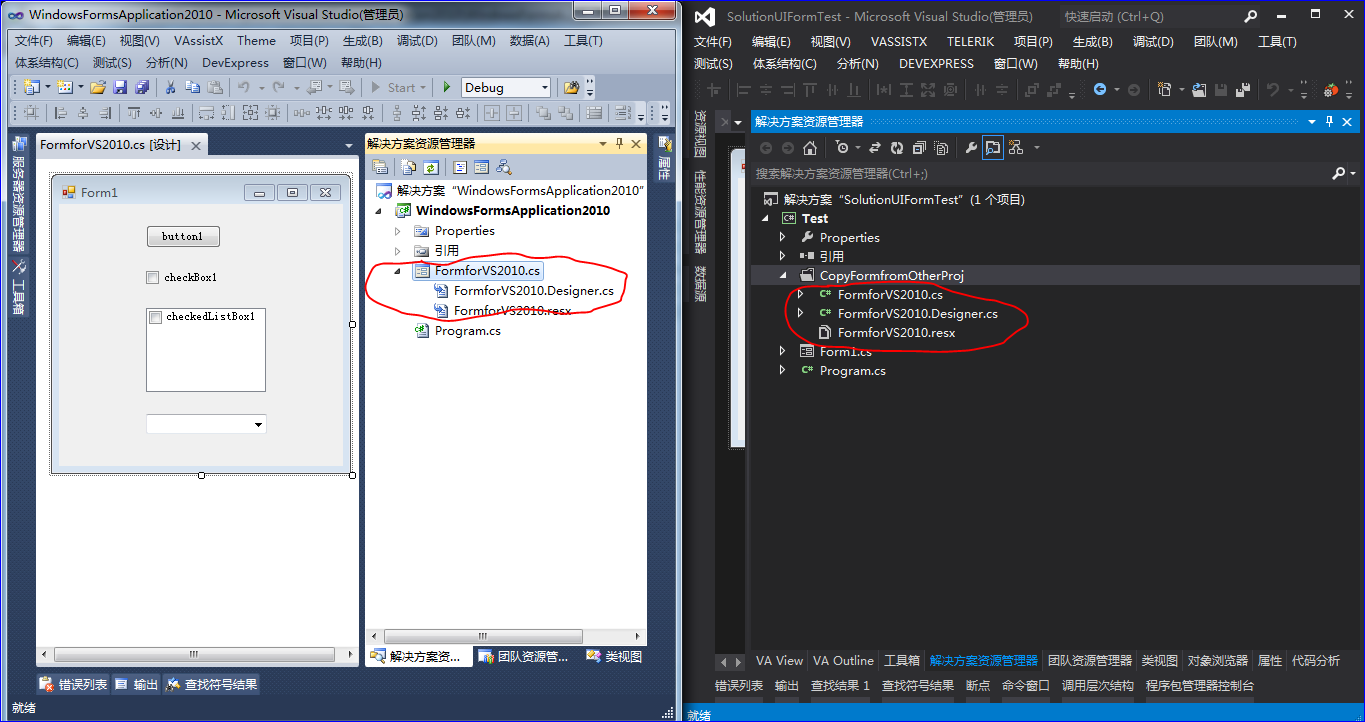Open 查找符号结果 panel in VS2010 bottom bar
Screen dimensions: 1365x722
212,685
